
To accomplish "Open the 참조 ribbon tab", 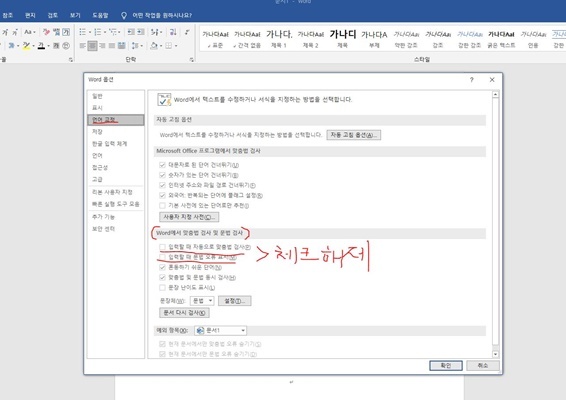I will point(8,15).
